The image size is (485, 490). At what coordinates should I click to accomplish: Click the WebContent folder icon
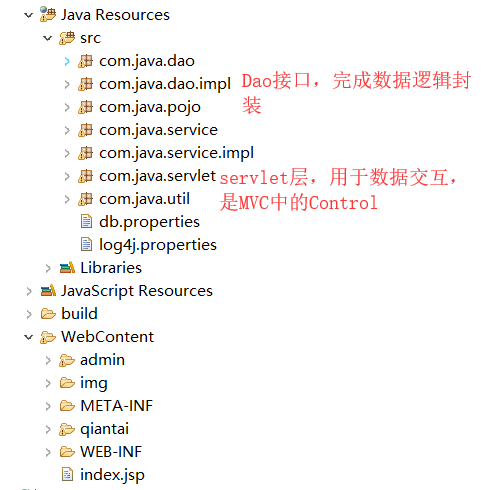tap(48, 337)
